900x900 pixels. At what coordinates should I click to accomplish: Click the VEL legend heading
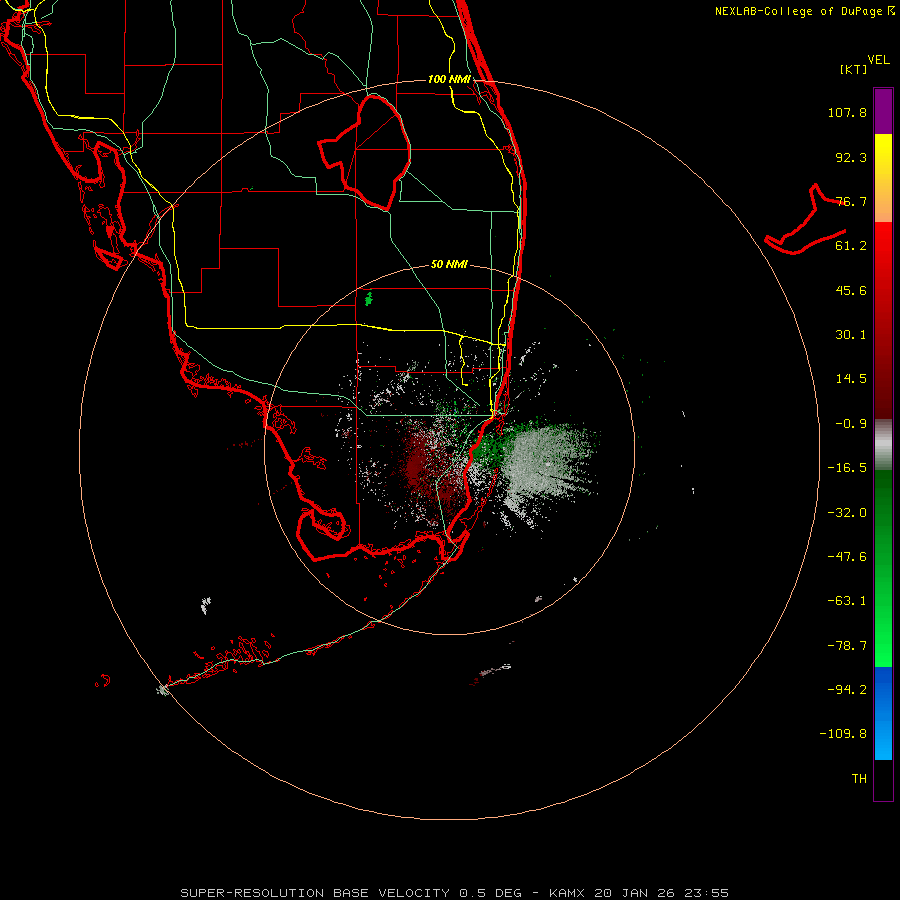878,60
